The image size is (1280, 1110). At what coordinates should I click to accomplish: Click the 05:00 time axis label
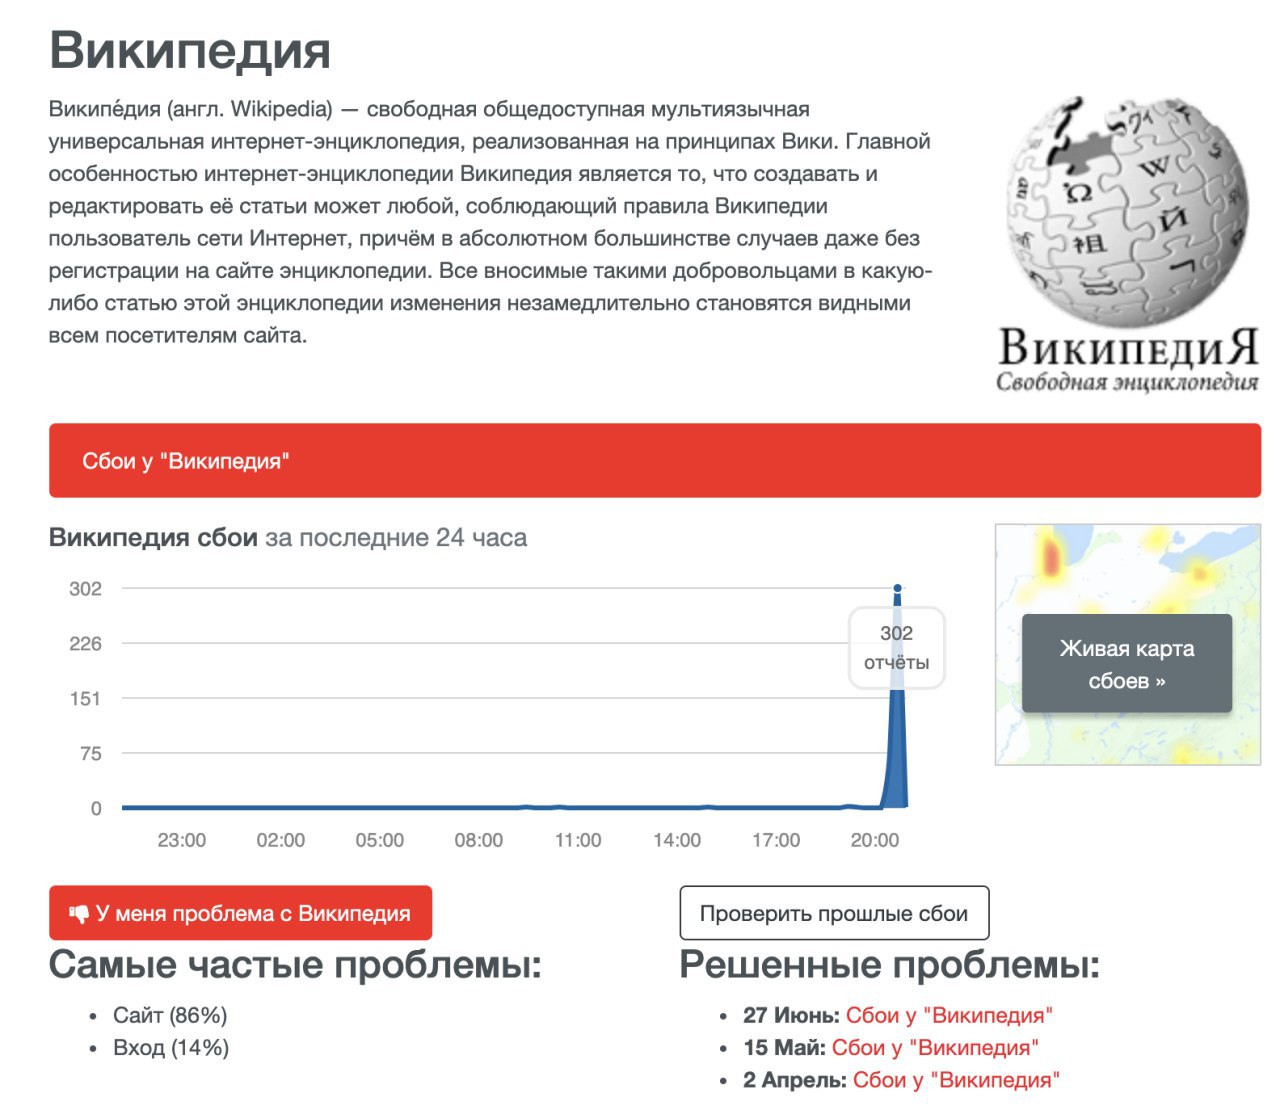pos(380,840)
